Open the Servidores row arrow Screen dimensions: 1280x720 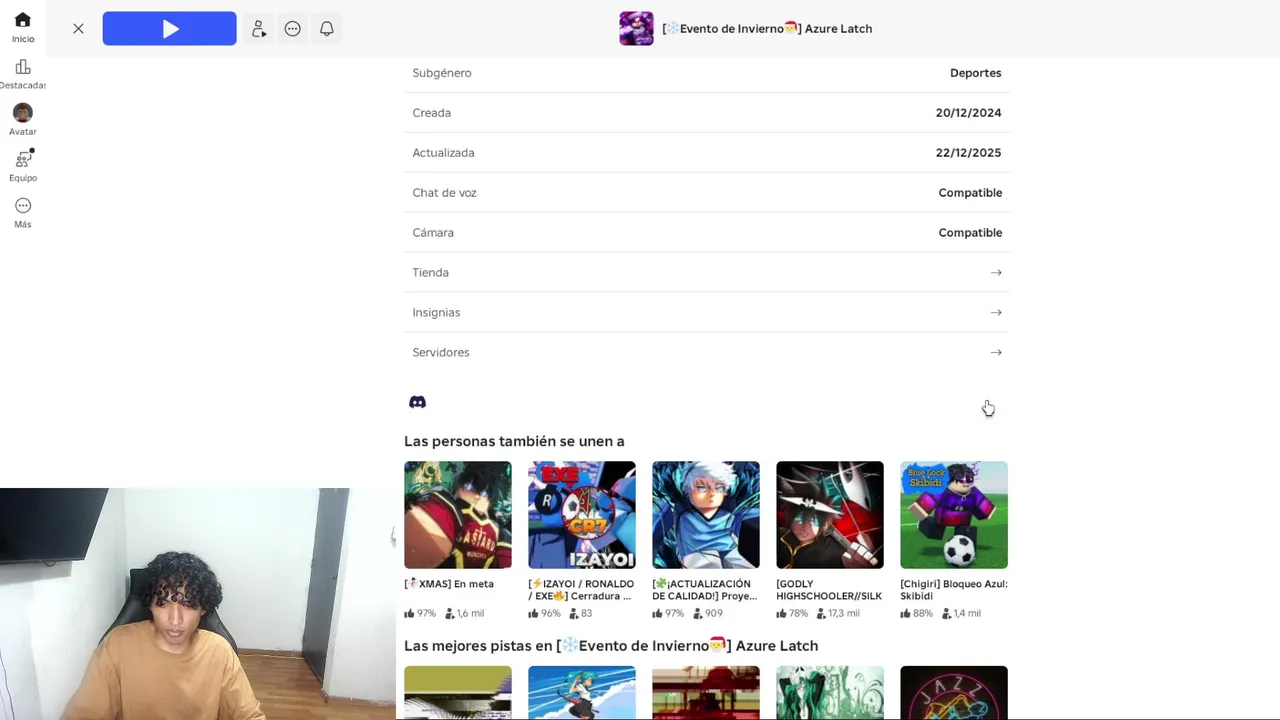click(996, 352)
